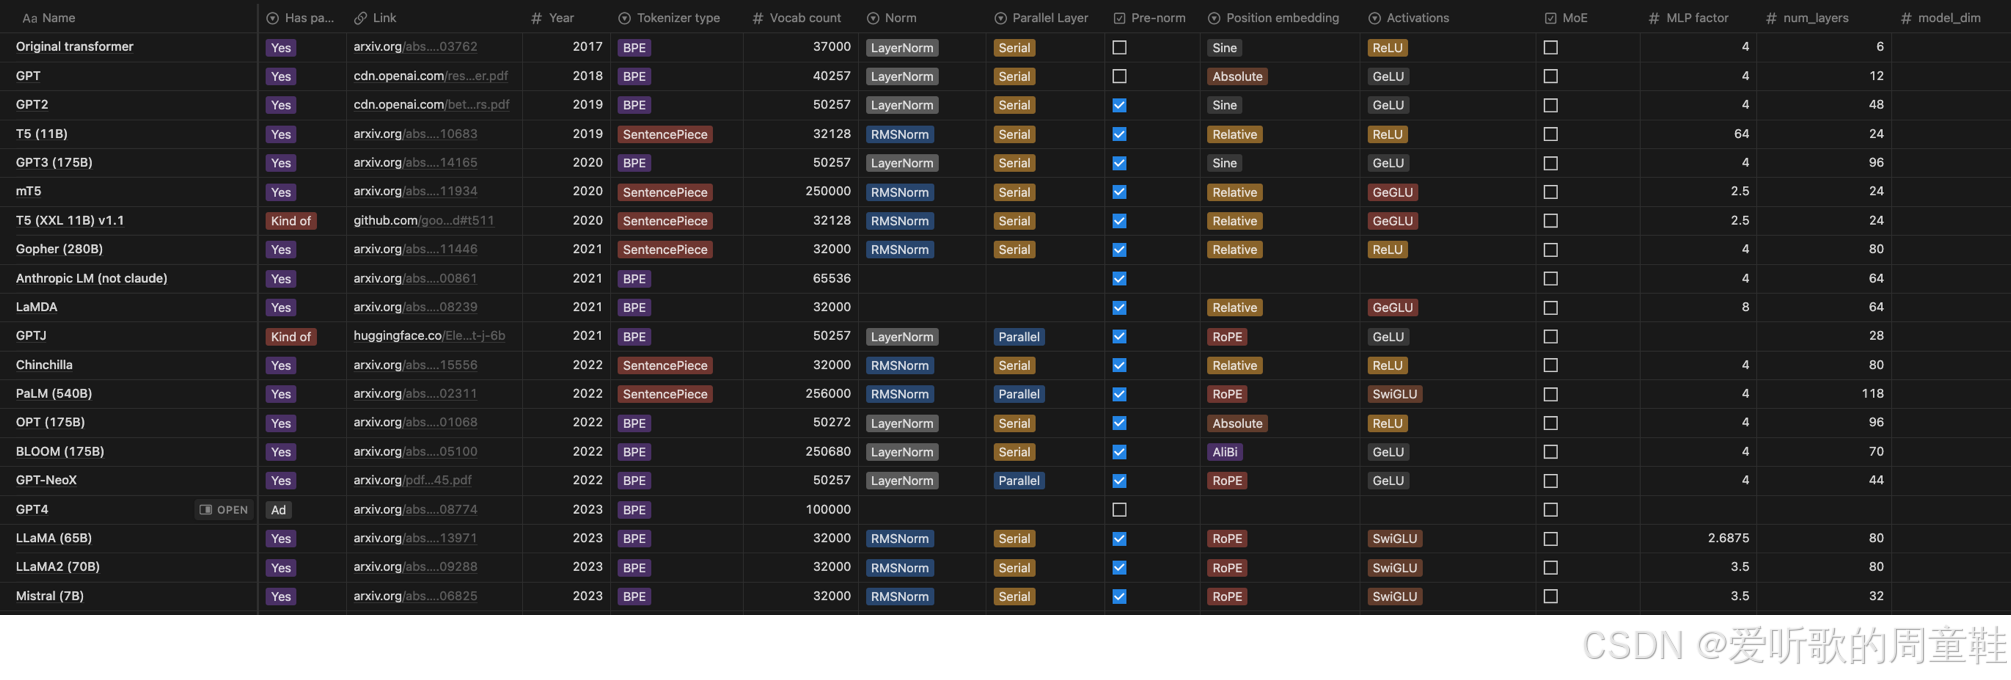
Task: Toggle Pre-norm checkbox for GPT row
Action: point(1119,76)
